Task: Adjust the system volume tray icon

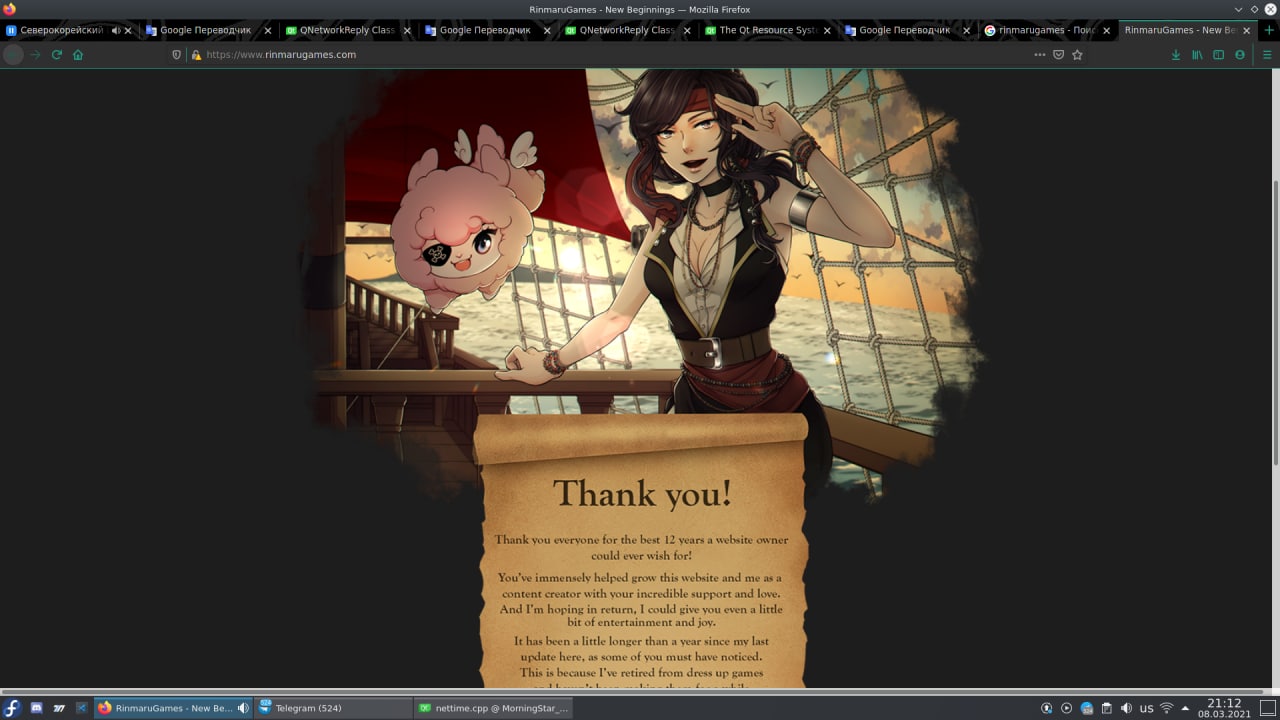Action: coord(1127,708)
